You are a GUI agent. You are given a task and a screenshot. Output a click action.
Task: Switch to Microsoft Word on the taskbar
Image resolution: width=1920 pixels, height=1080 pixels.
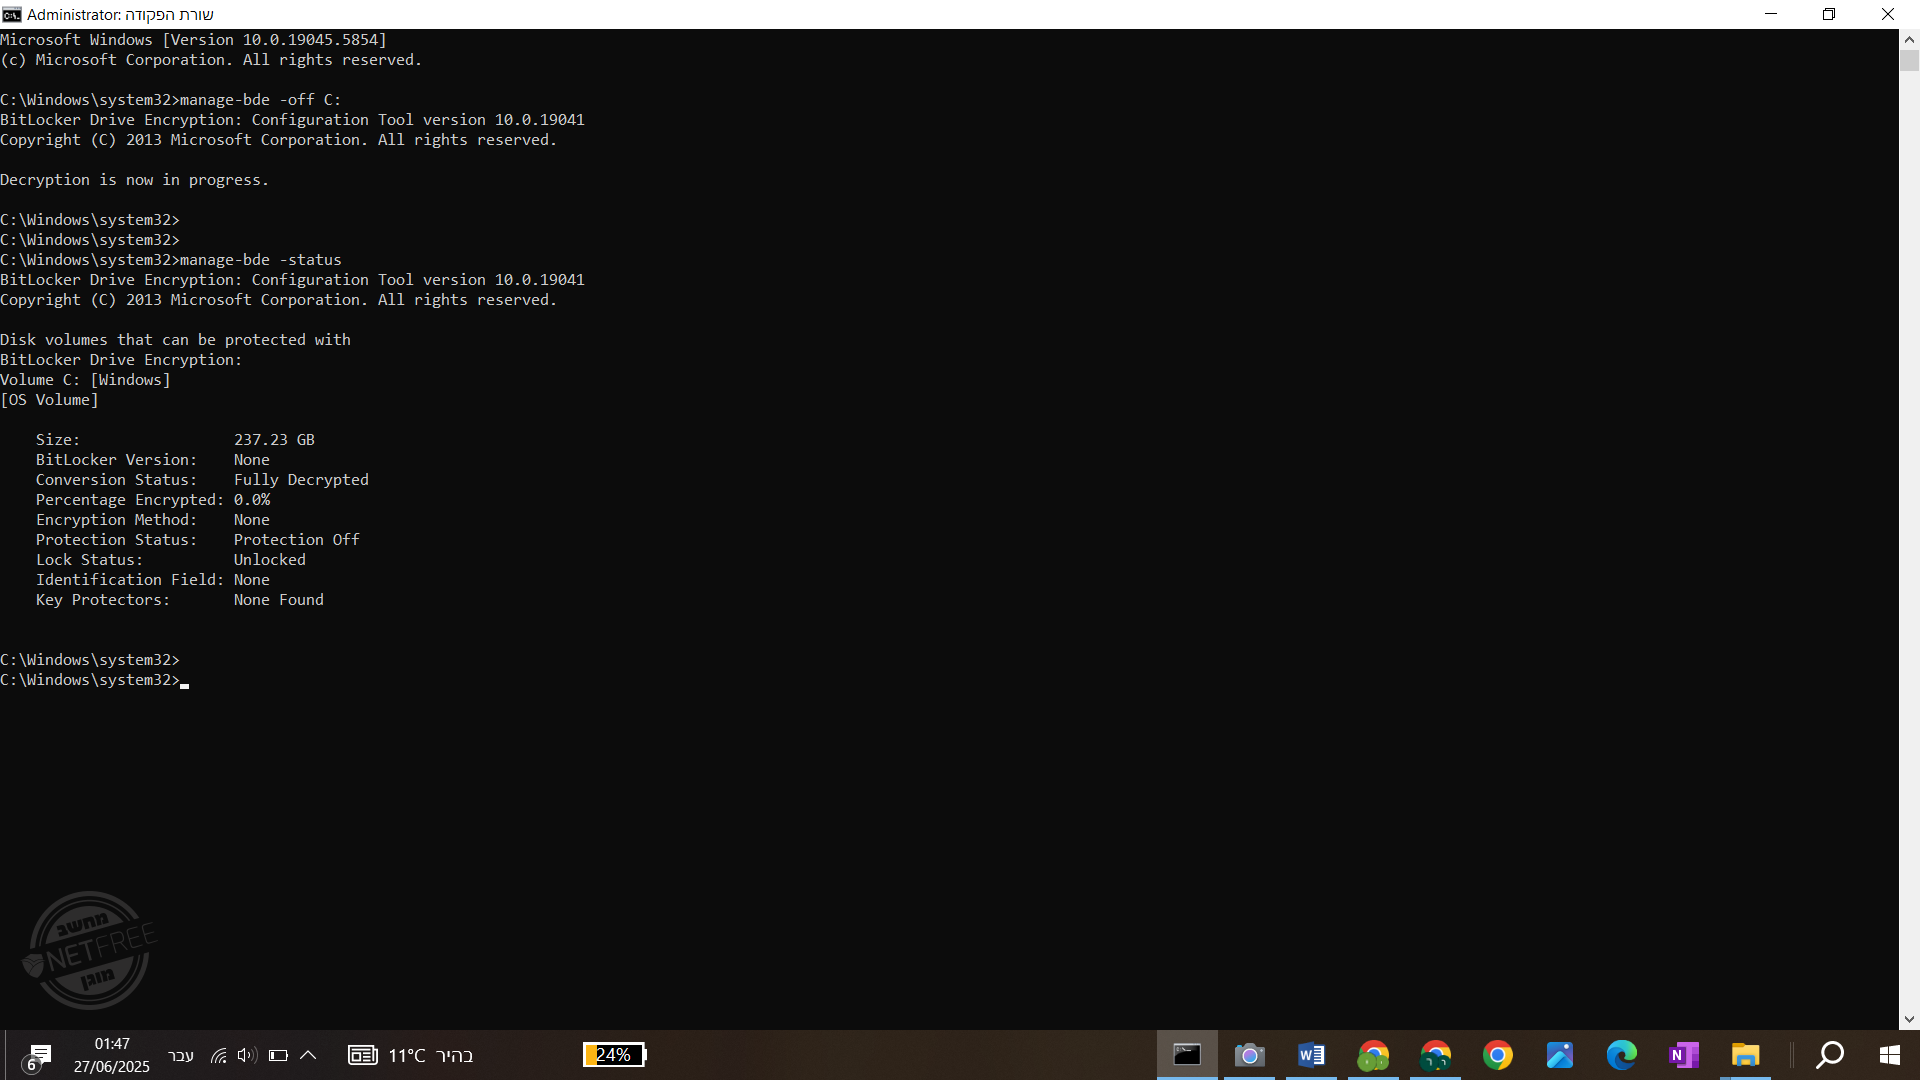[1311, 1055]
